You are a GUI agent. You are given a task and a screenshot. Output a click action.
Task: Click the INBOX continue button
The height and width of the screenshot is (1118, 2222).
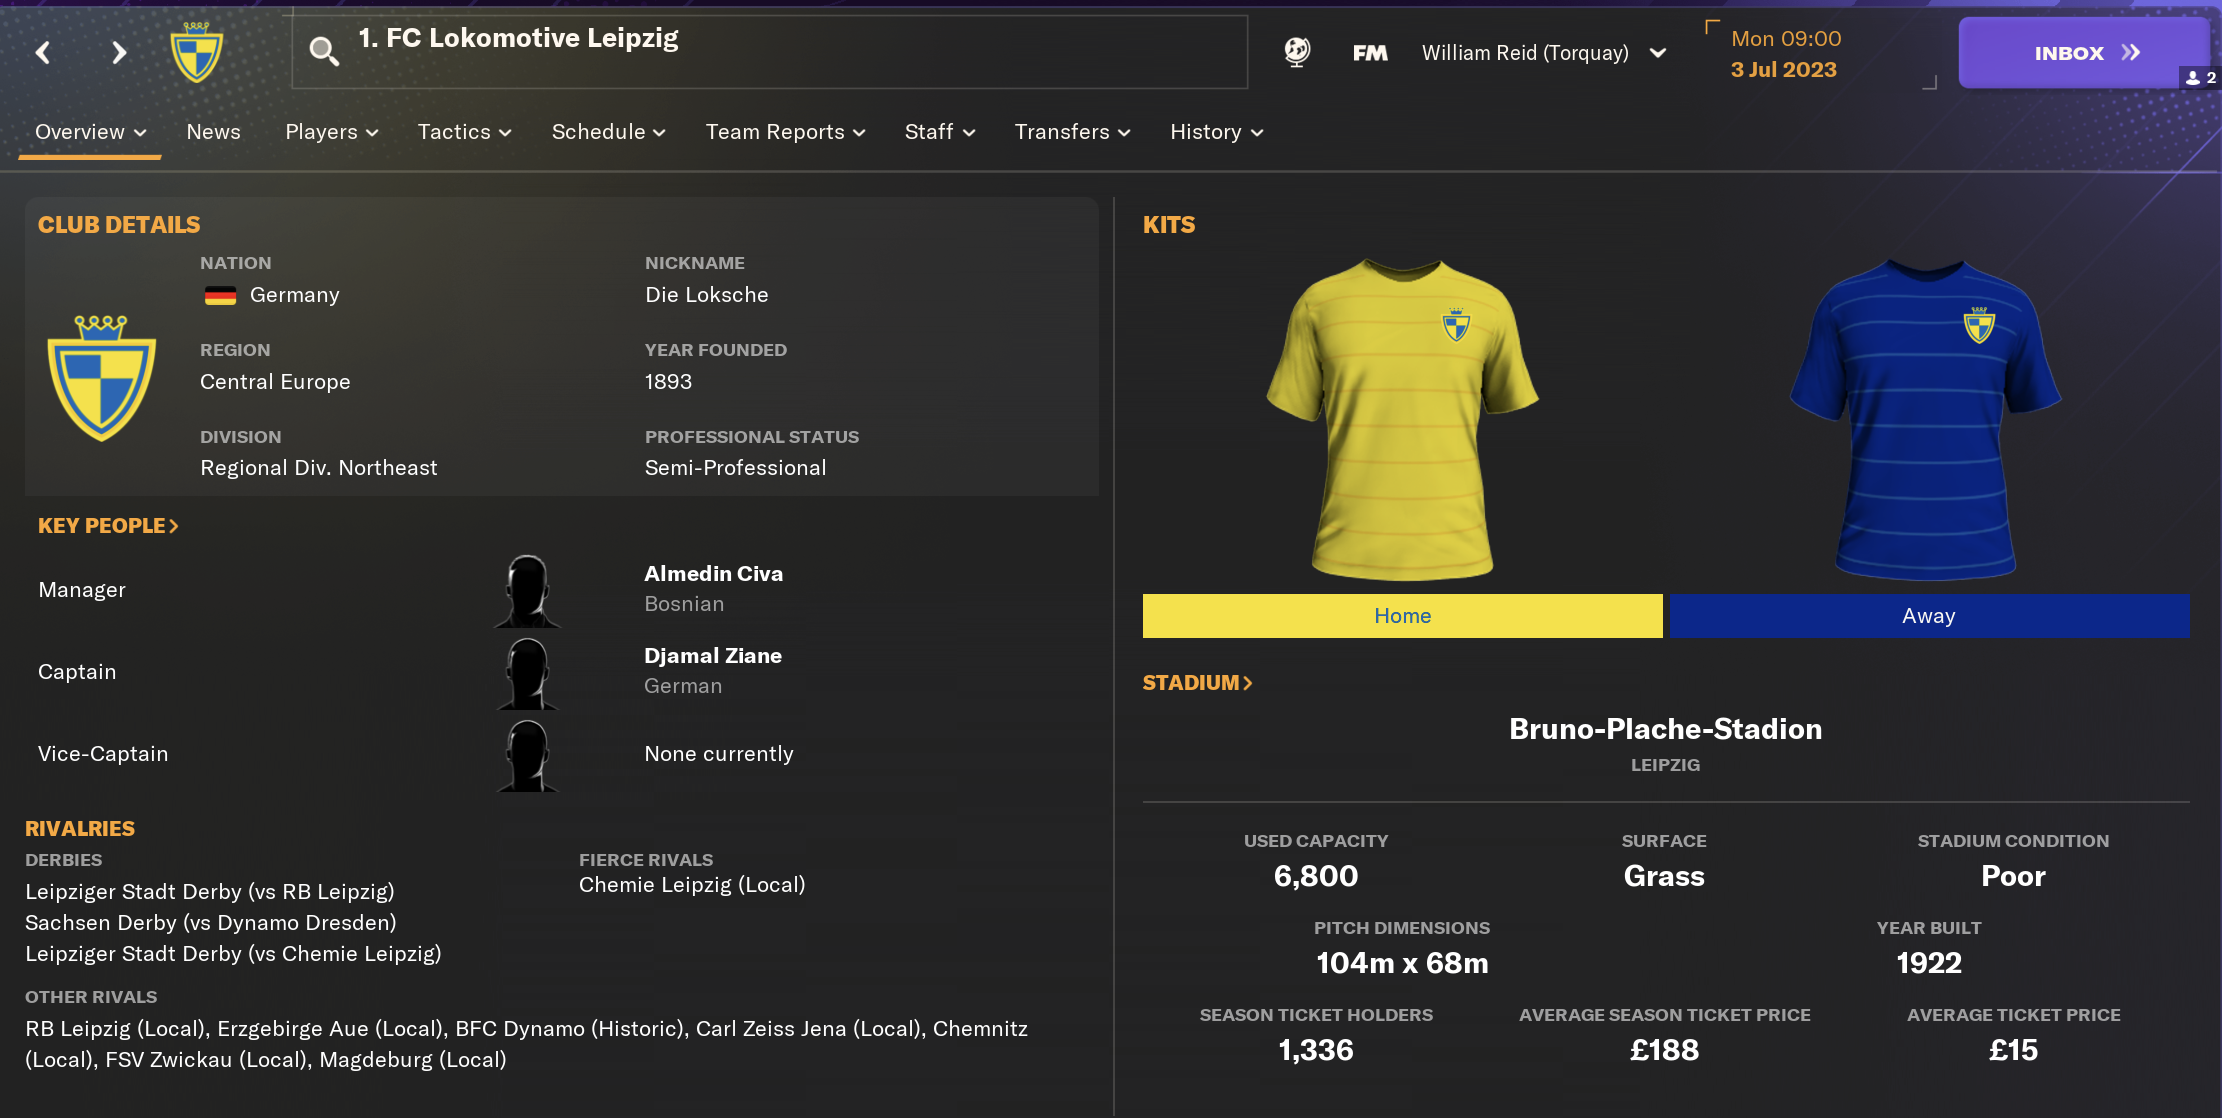coord(2083,53)
